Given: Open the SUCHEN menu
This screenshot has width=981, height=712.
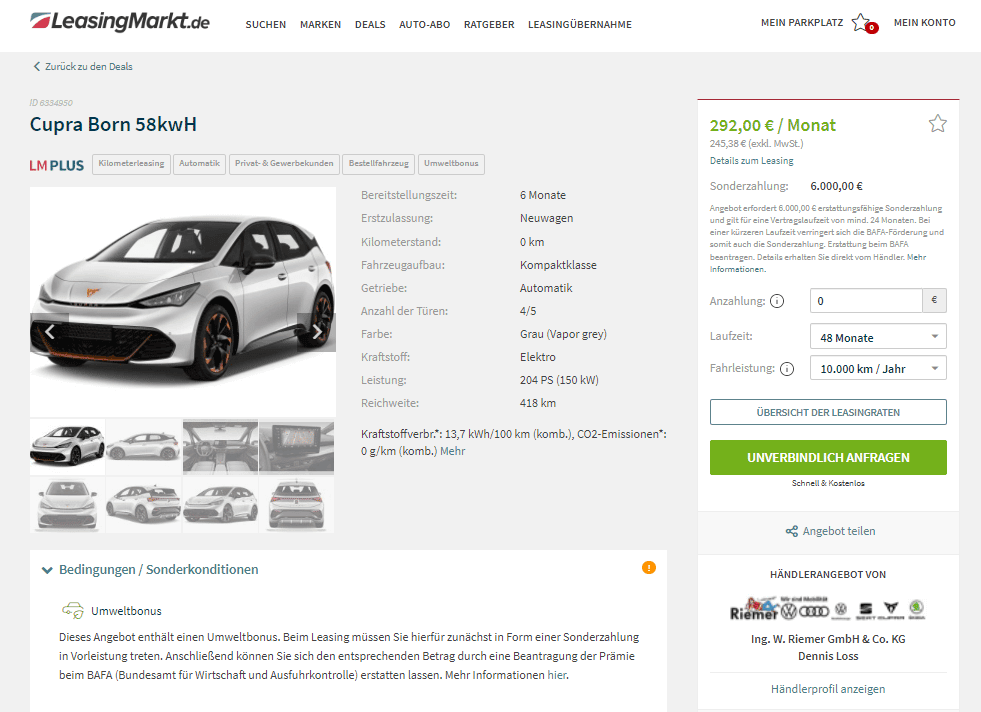Looking at the screenshot, I should pos(266,24).
